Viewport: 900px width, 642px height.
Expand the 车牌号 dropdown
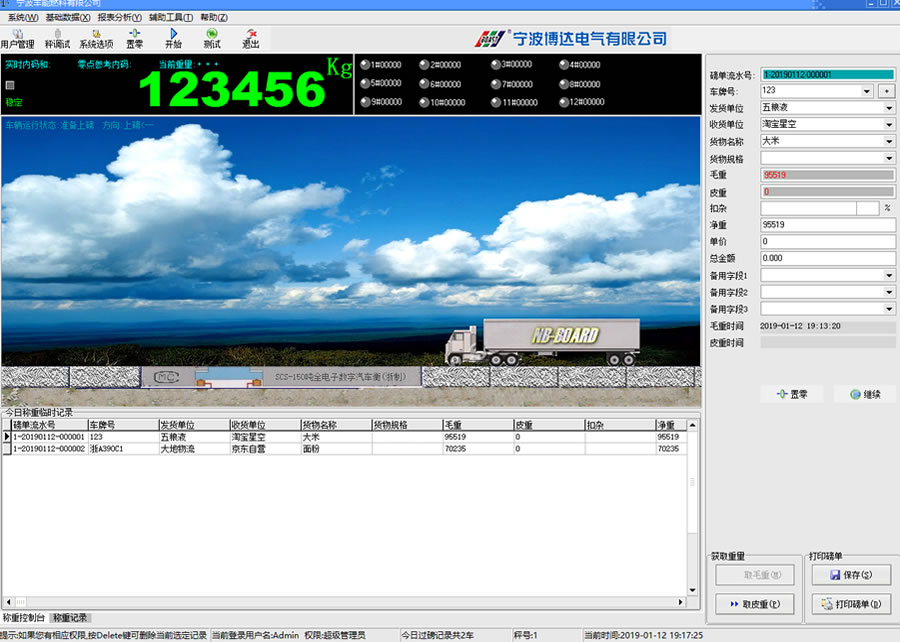867,91
